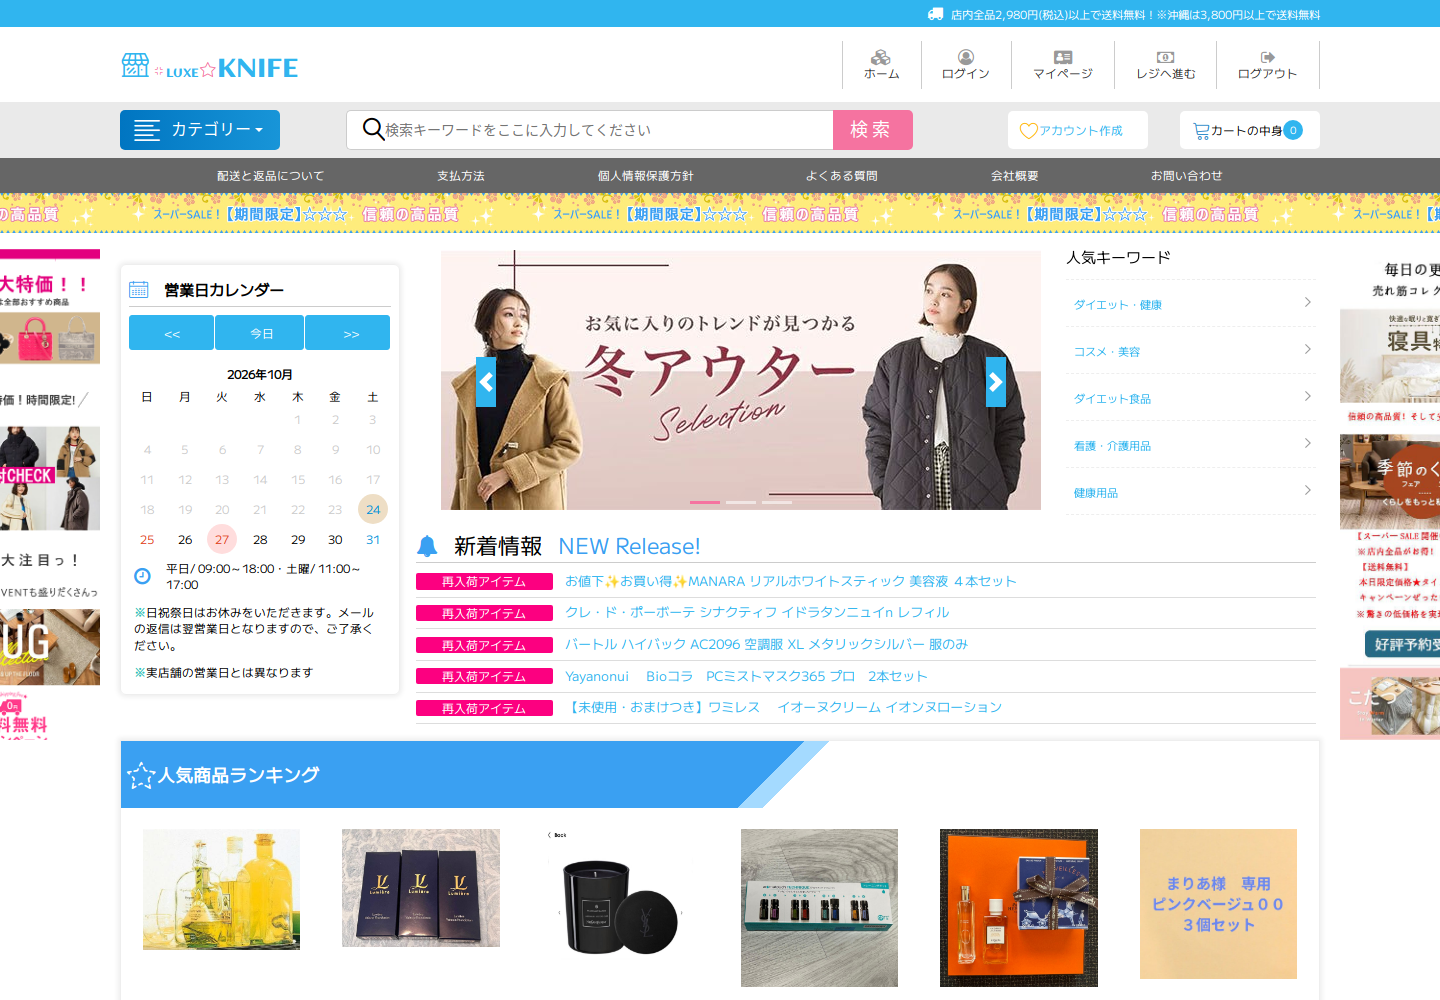
Task: Open the YSL black candle product thumbnail
Action: 619,908
